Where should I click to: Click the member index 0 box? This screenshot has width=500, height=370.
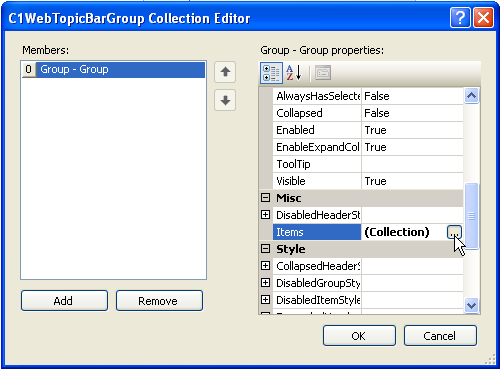pos(29,70)
